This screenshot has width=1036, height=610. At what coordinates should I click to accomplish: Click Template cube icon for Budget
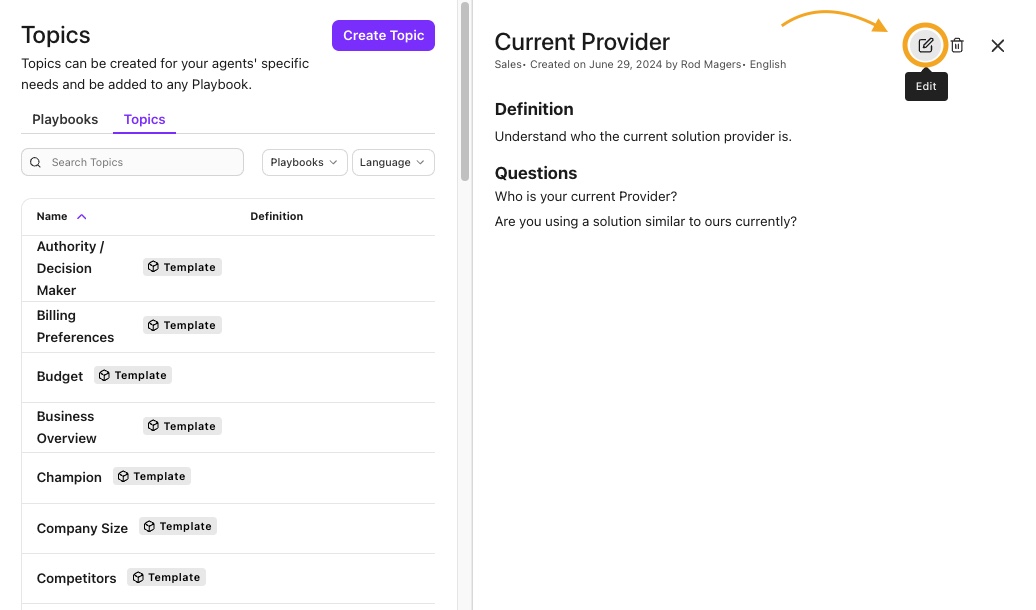[x=104, y=375]
